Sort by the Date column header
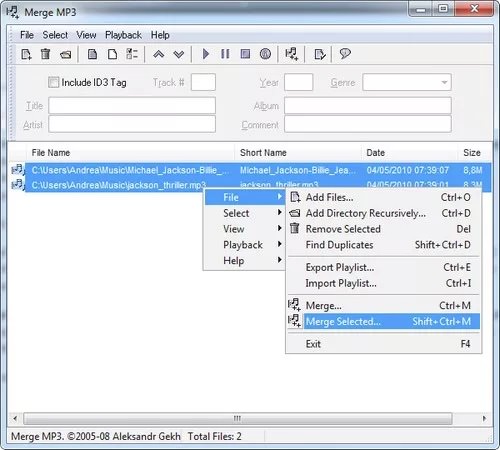This screenshot has height=450, width=500. point(409,153)
